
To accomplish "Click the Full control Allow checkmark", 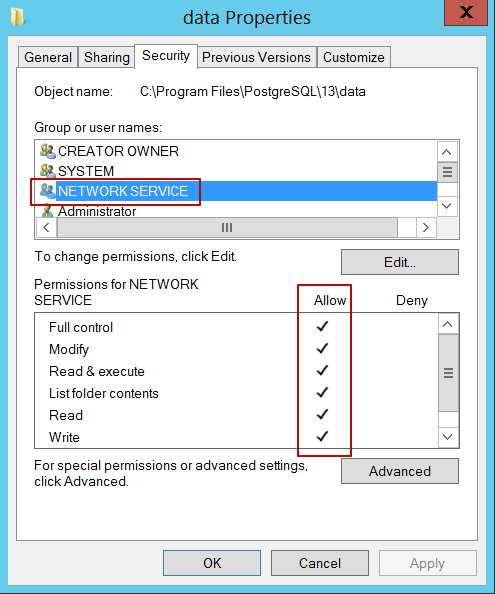I will tap(322, 326).
